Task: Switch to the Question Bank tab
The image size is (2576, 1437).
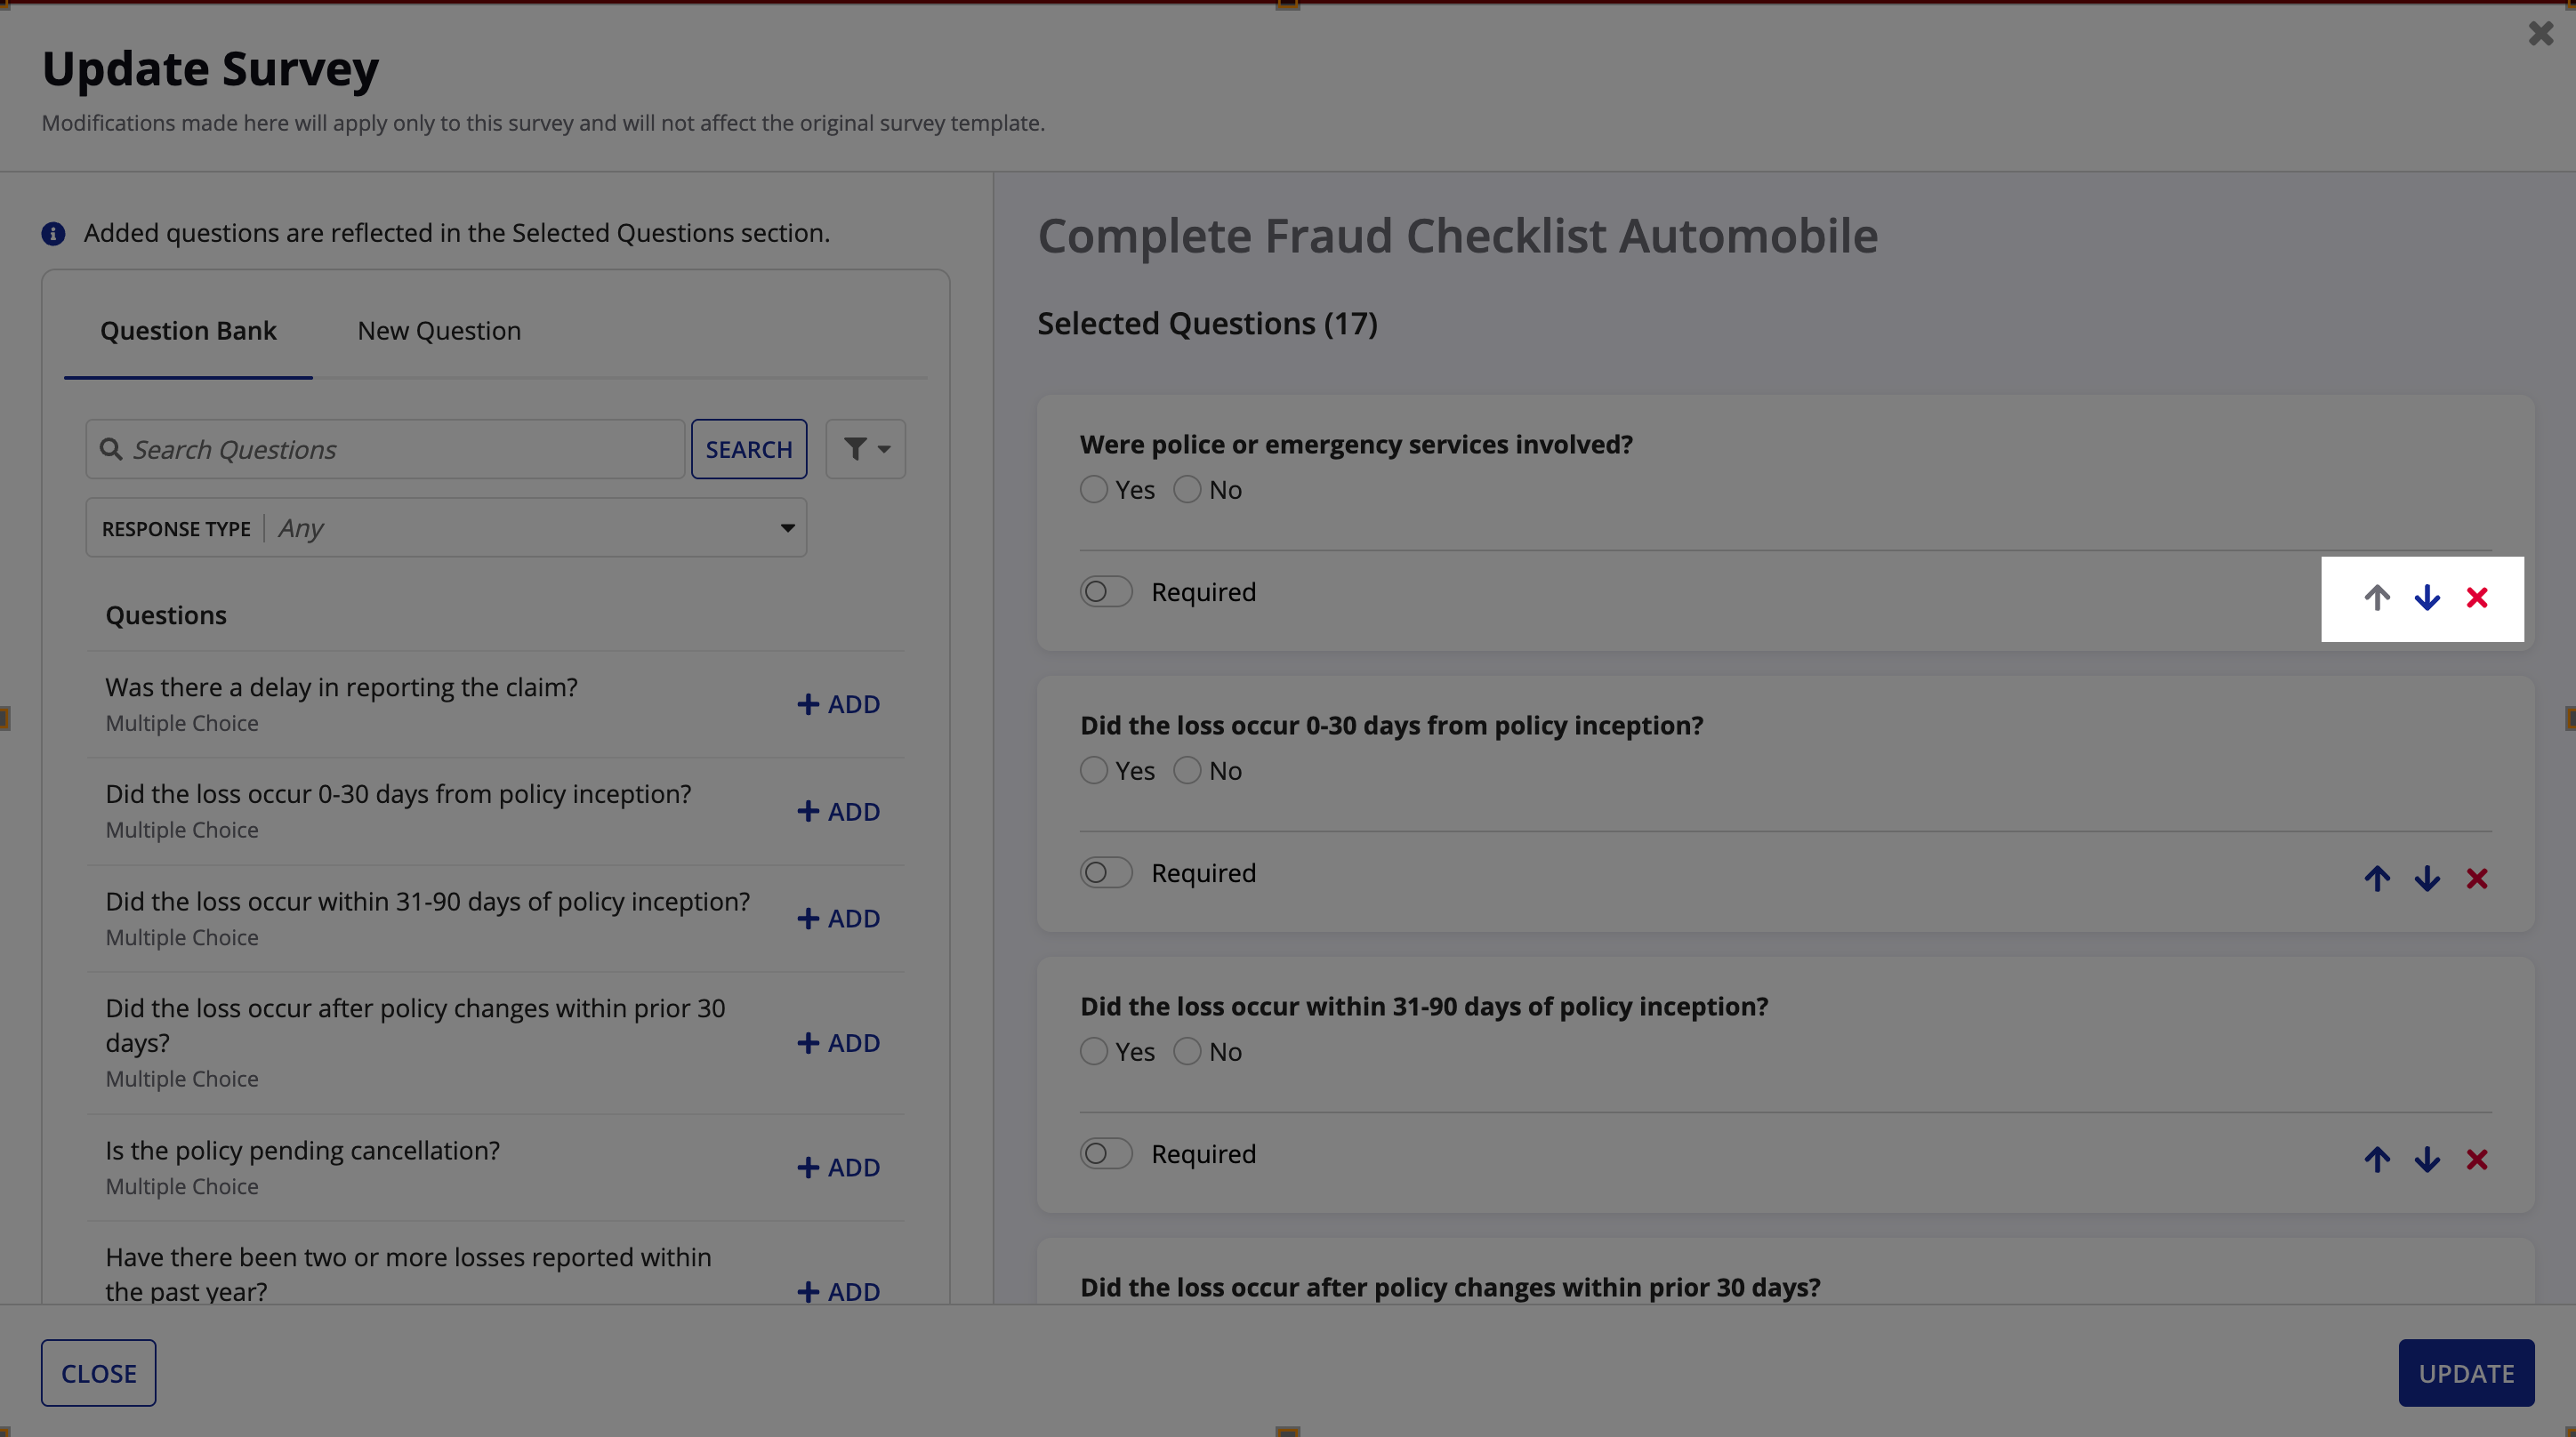Action: pos(188,331)
